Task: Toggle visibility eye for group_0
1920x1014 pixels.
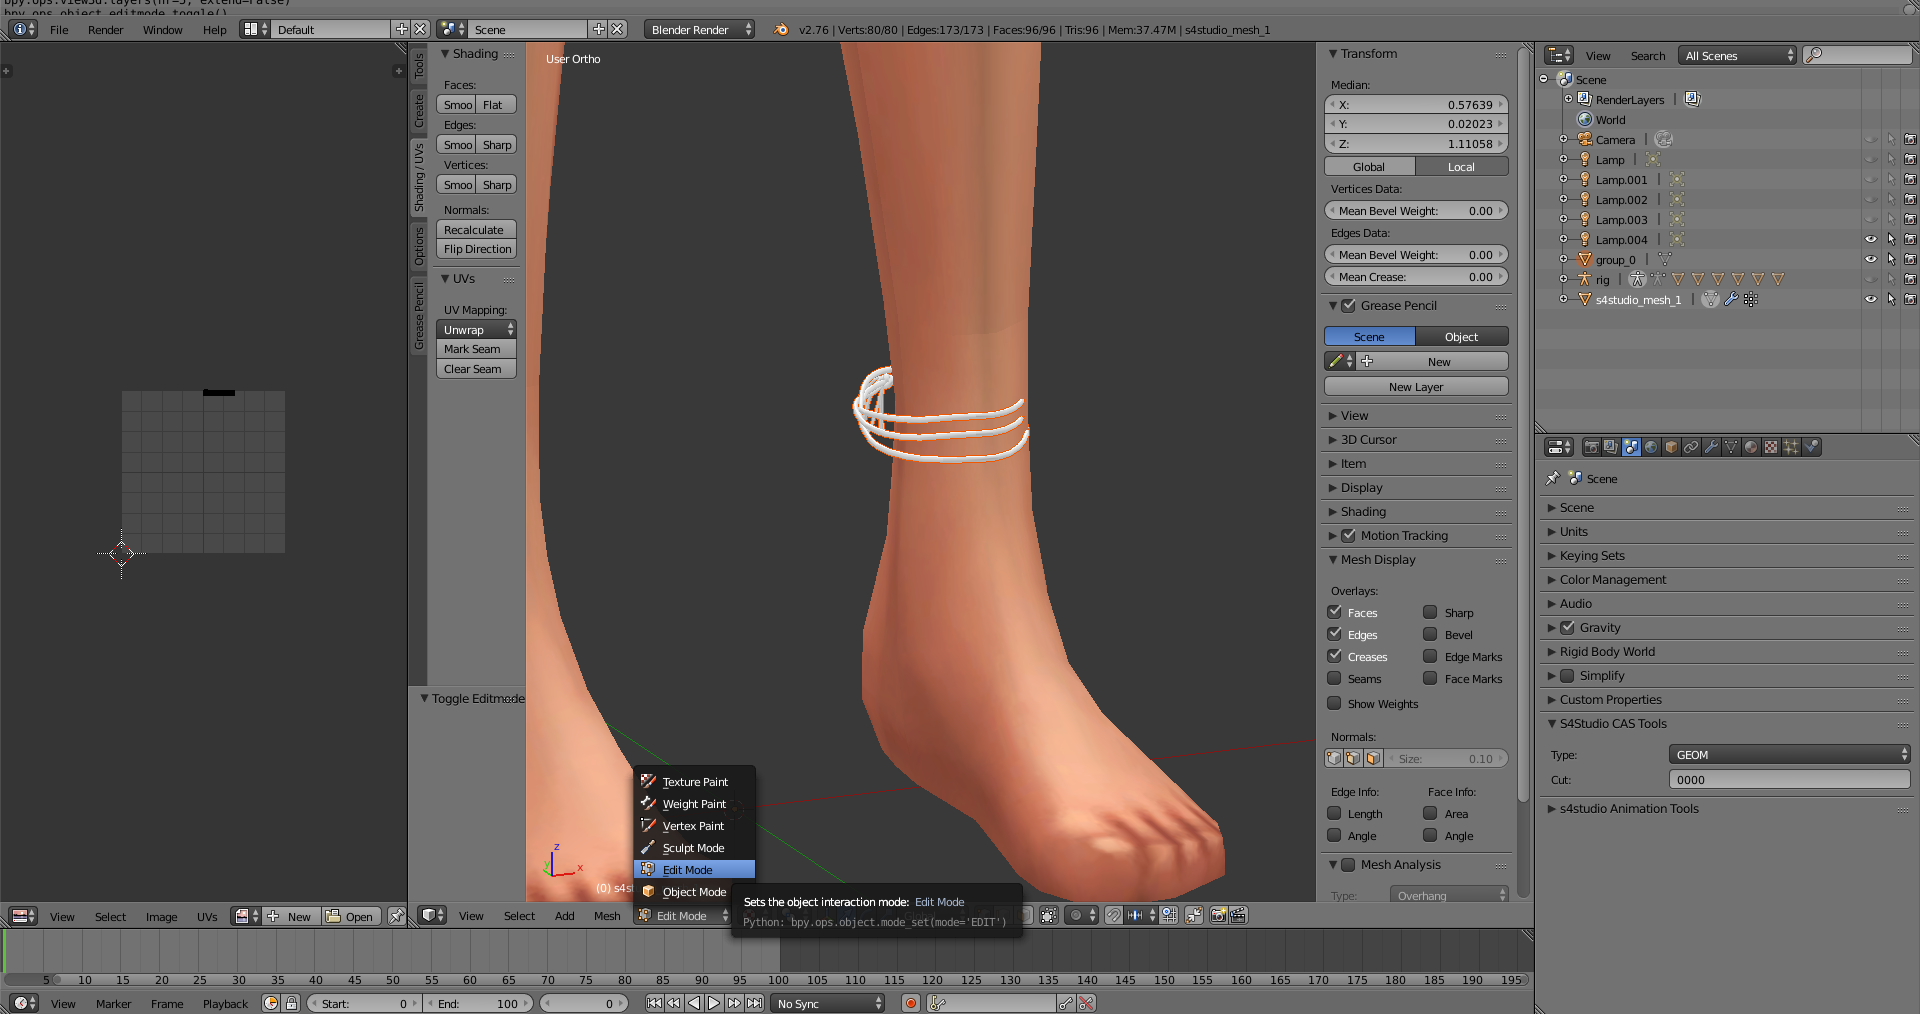Action: pyautogui.click(x=1871, y=260)
